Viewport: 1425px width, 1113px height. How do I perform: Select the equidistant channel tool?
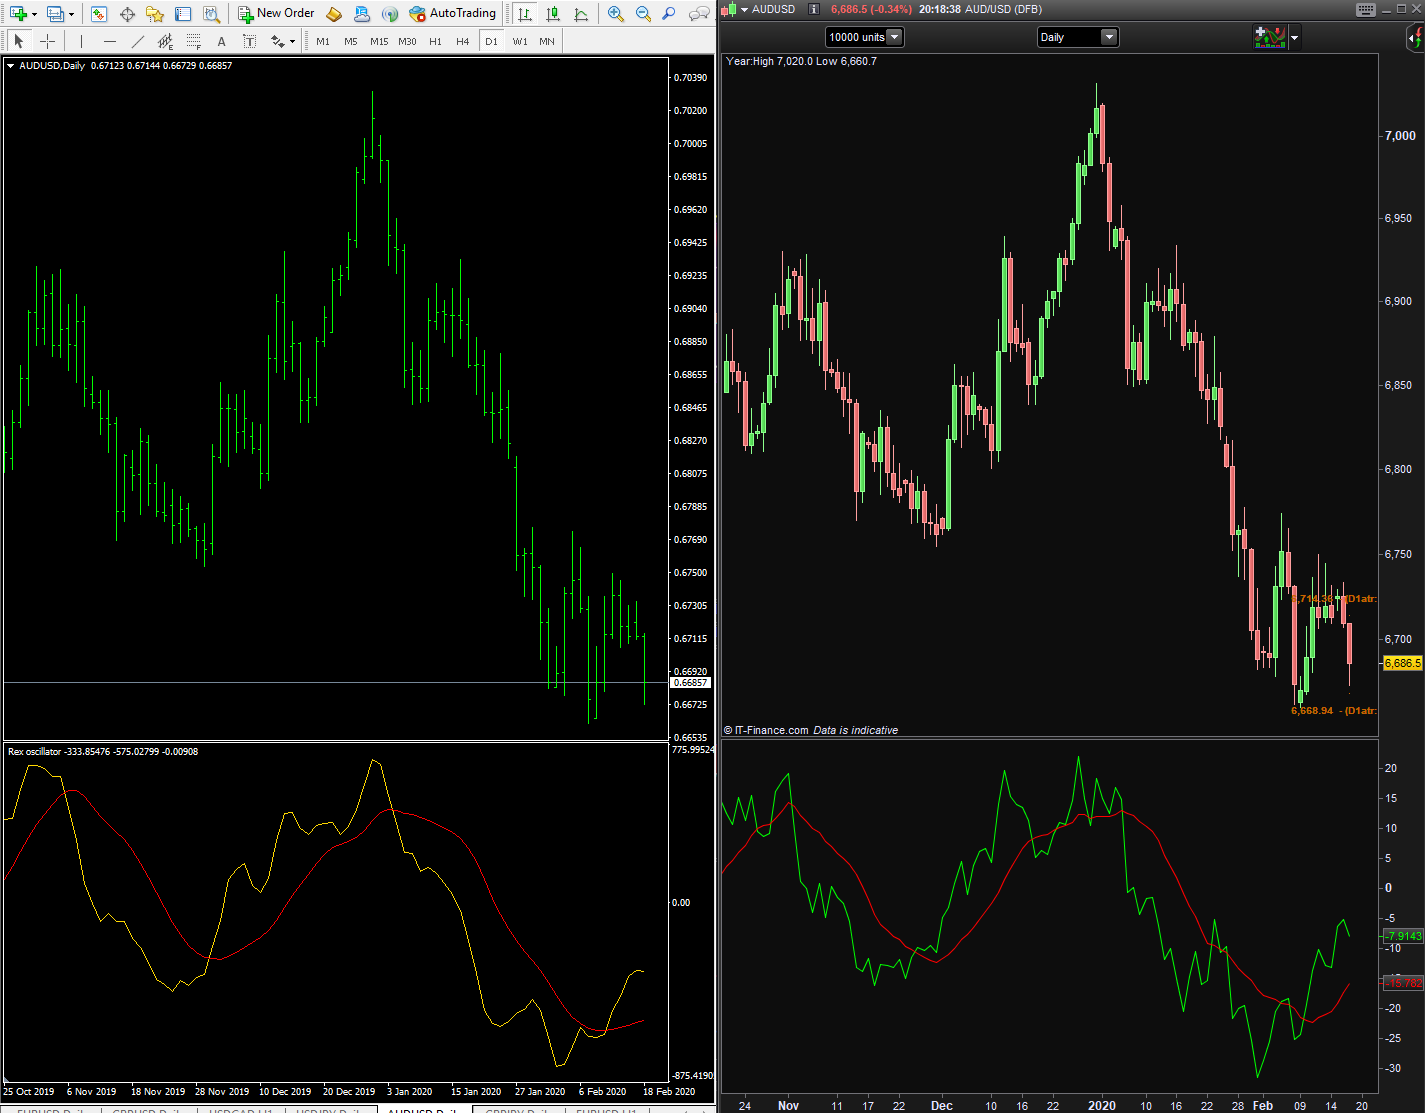[x=166, y=41]
